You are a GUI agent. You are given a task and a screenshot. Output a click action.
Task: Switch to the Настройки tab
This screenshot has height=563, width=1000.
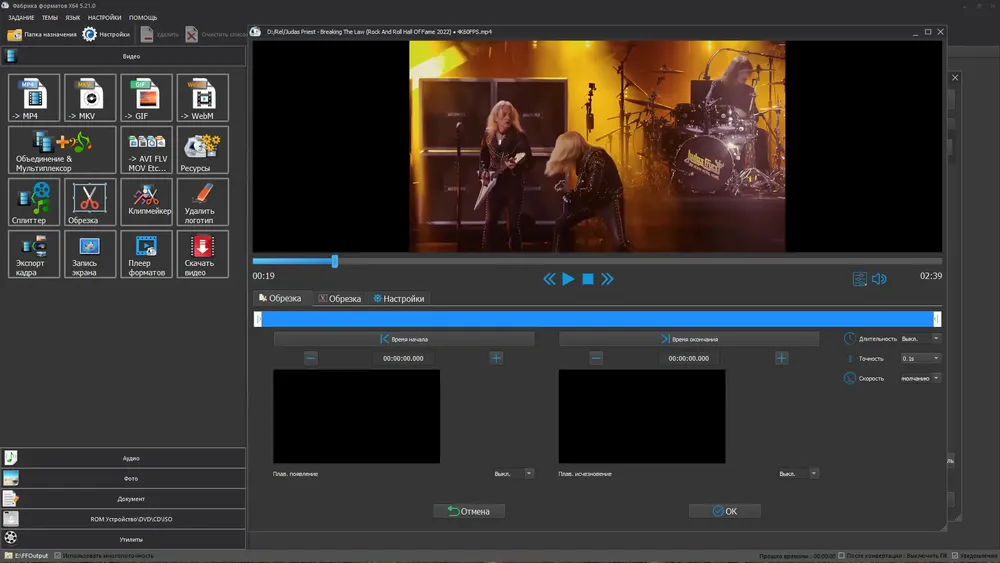(399, 298)
